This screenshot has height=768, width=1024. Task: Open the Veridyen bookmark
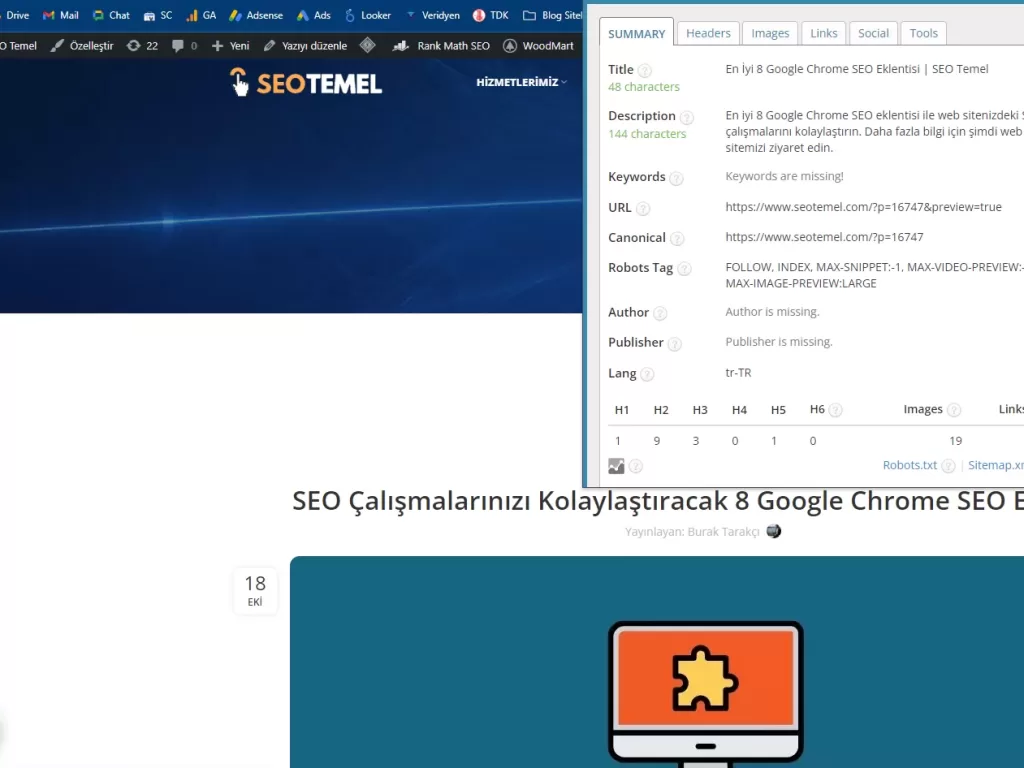click(432, 15)
